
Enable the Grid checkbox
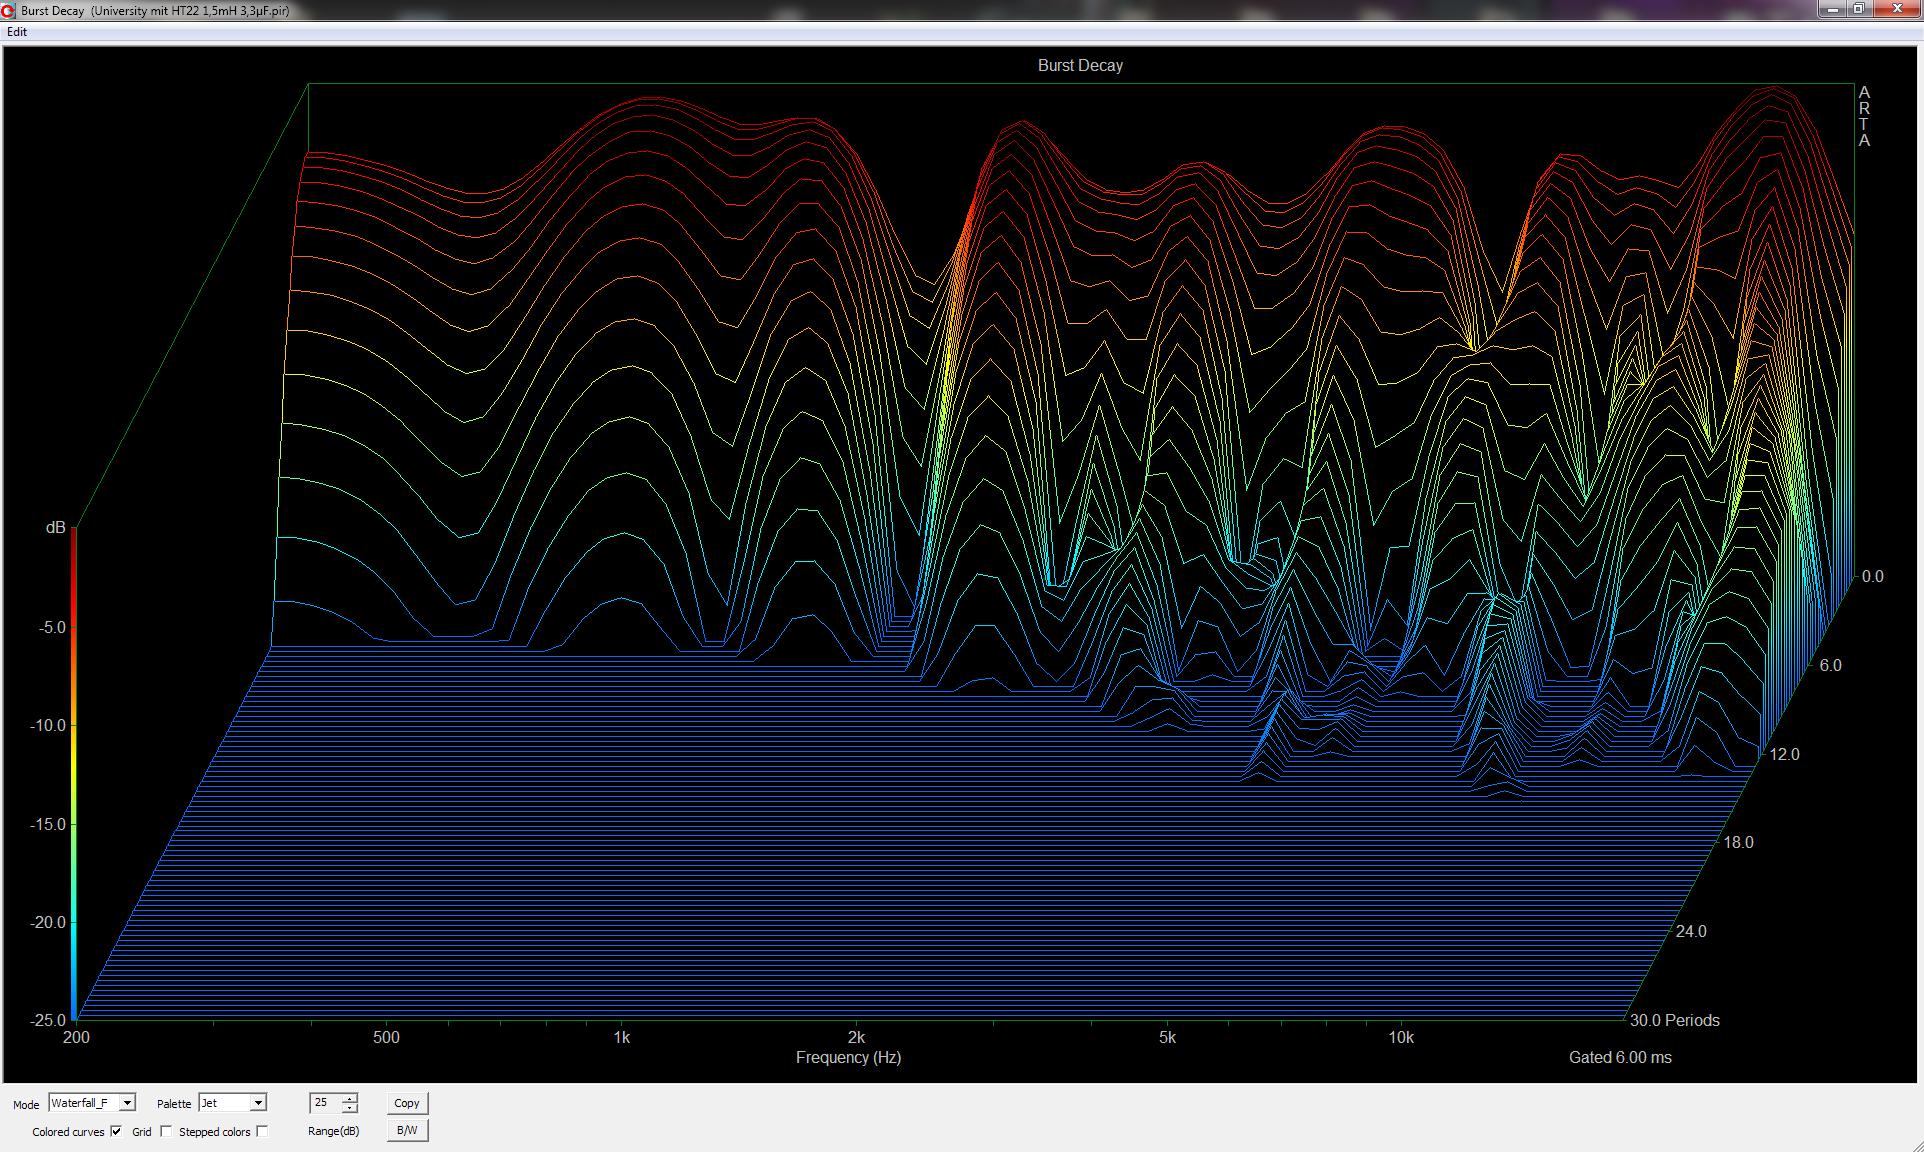click(x=166, y=1131)
